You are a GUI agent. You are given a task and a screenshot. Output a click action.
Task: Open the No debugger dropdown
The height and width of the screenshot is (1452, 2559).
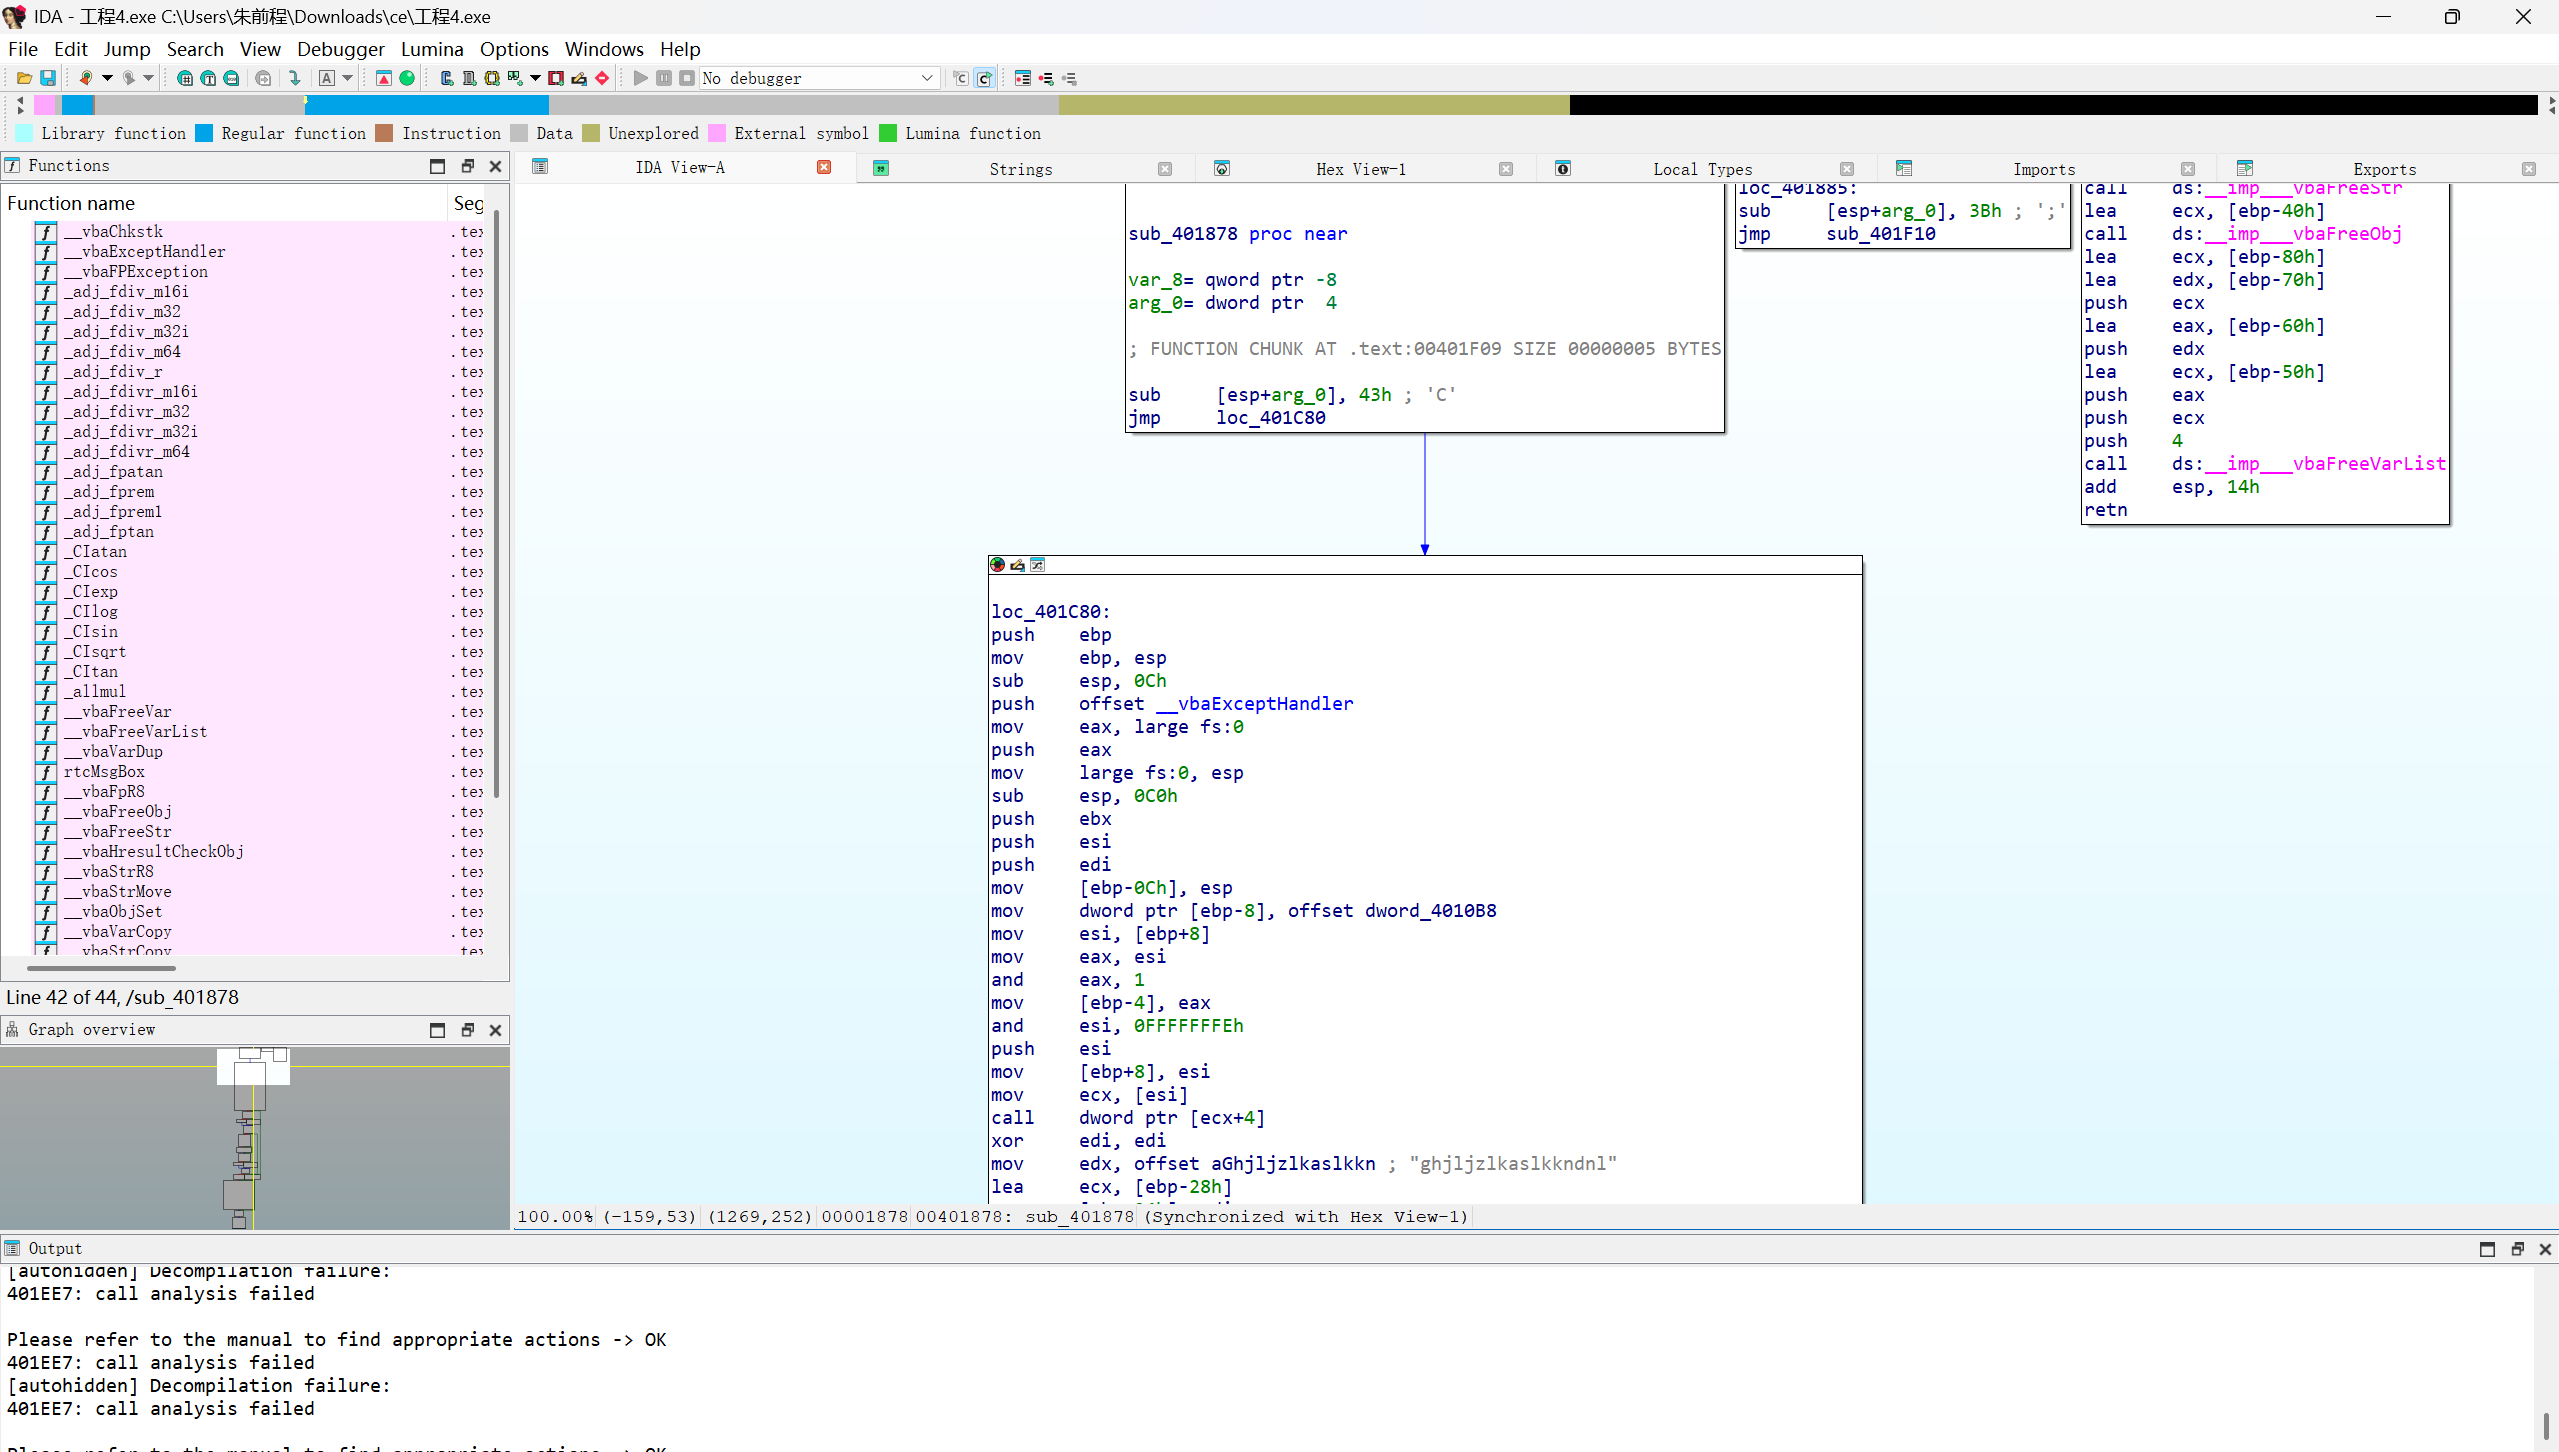pos(926,78)
